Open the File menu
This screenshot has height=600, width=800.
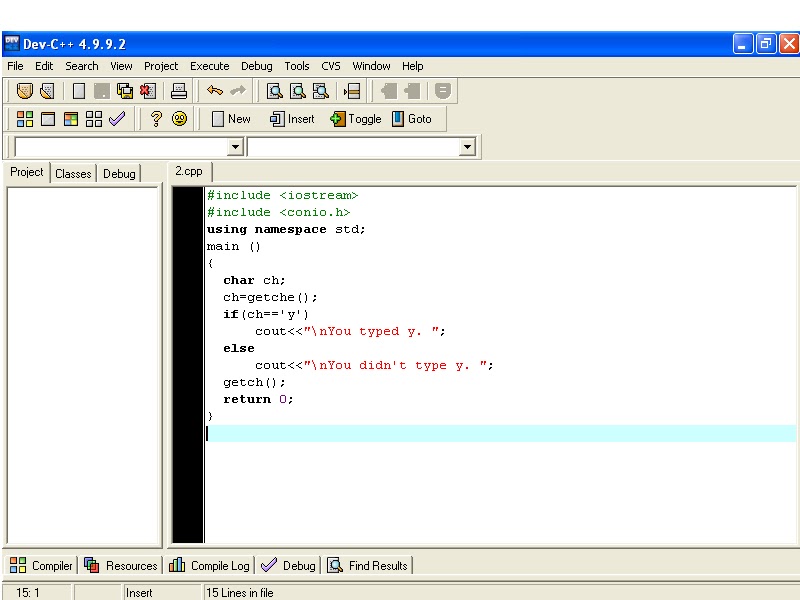pyautogui.click(x=15, y=66)
